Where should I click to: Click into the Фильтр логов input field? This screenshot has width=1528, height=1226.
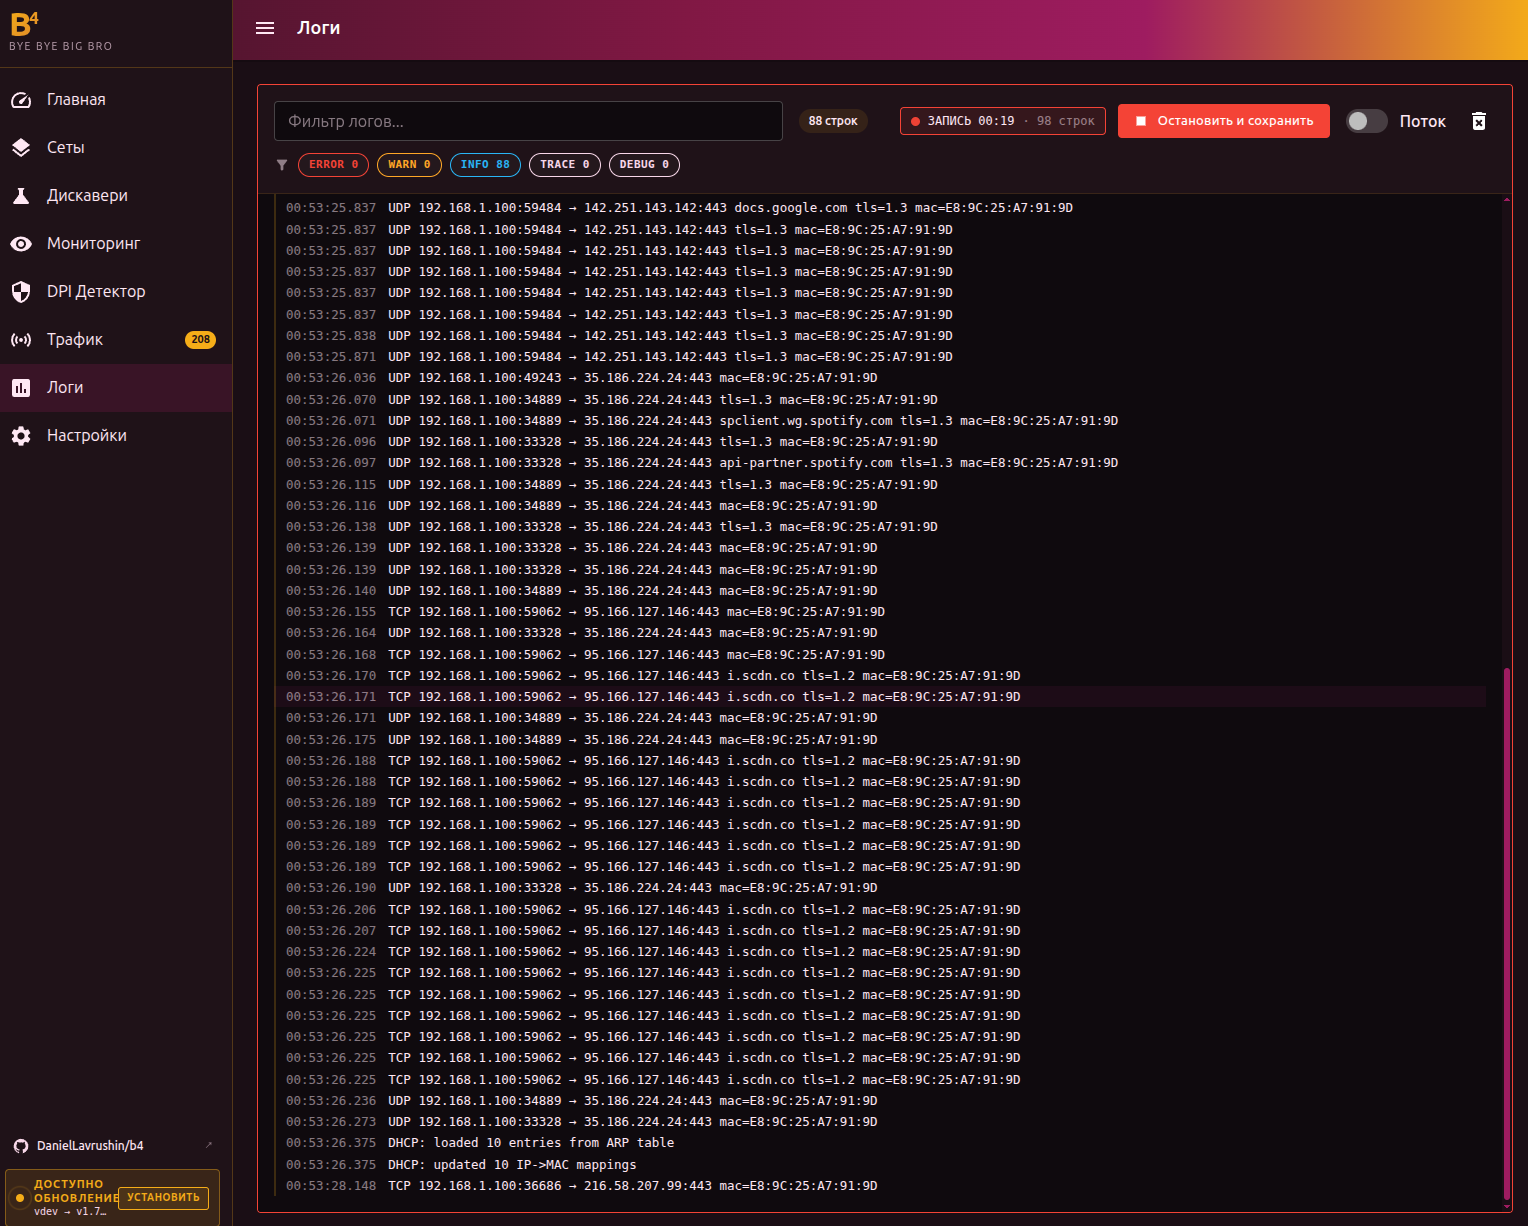point(528,121)
